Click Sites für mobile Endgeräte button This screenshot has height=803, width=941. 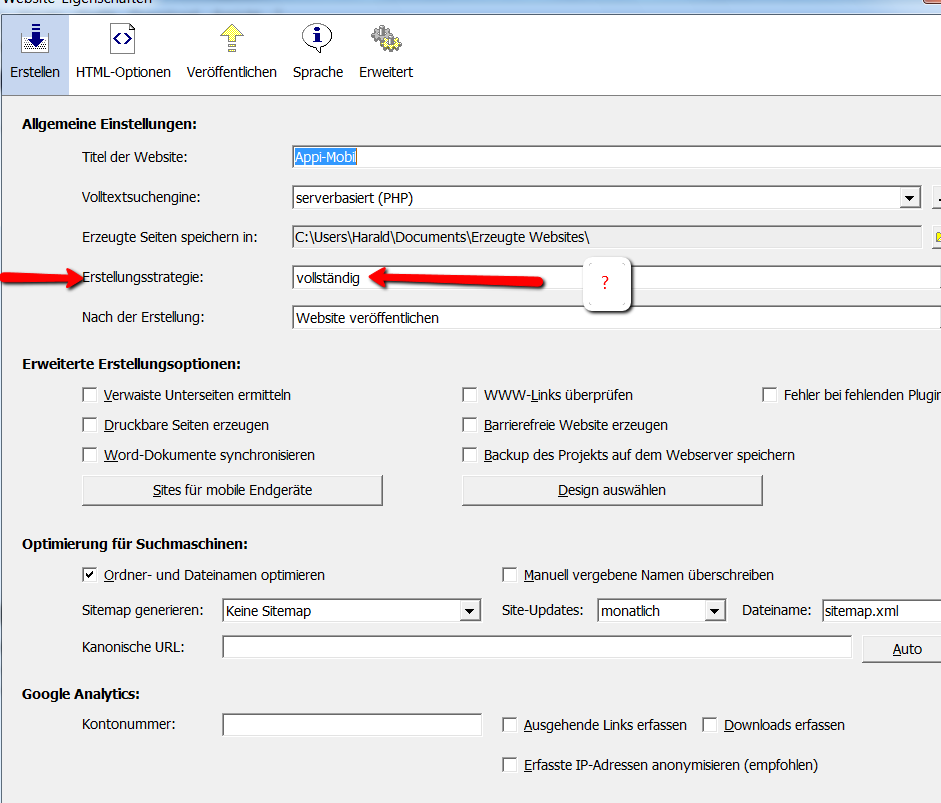pyautogui.click(x=232, y=490)
